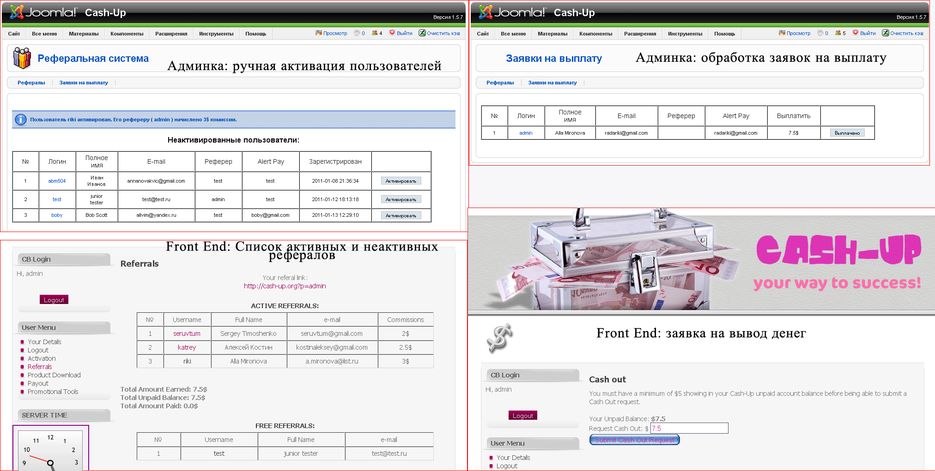The image size is (935, 471).
Task: Open Your Details in the Referrals page User Menu
Action: (44, 342)
